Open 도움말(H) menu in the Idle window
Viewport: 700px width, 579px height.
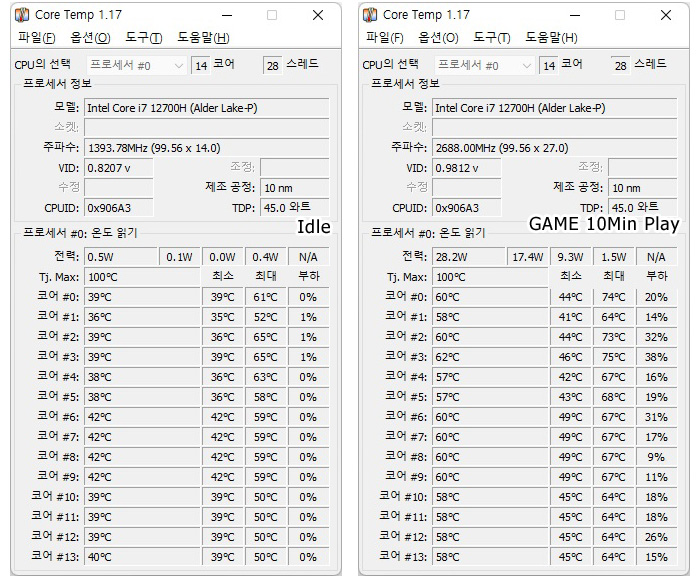(x=203, y=37)
